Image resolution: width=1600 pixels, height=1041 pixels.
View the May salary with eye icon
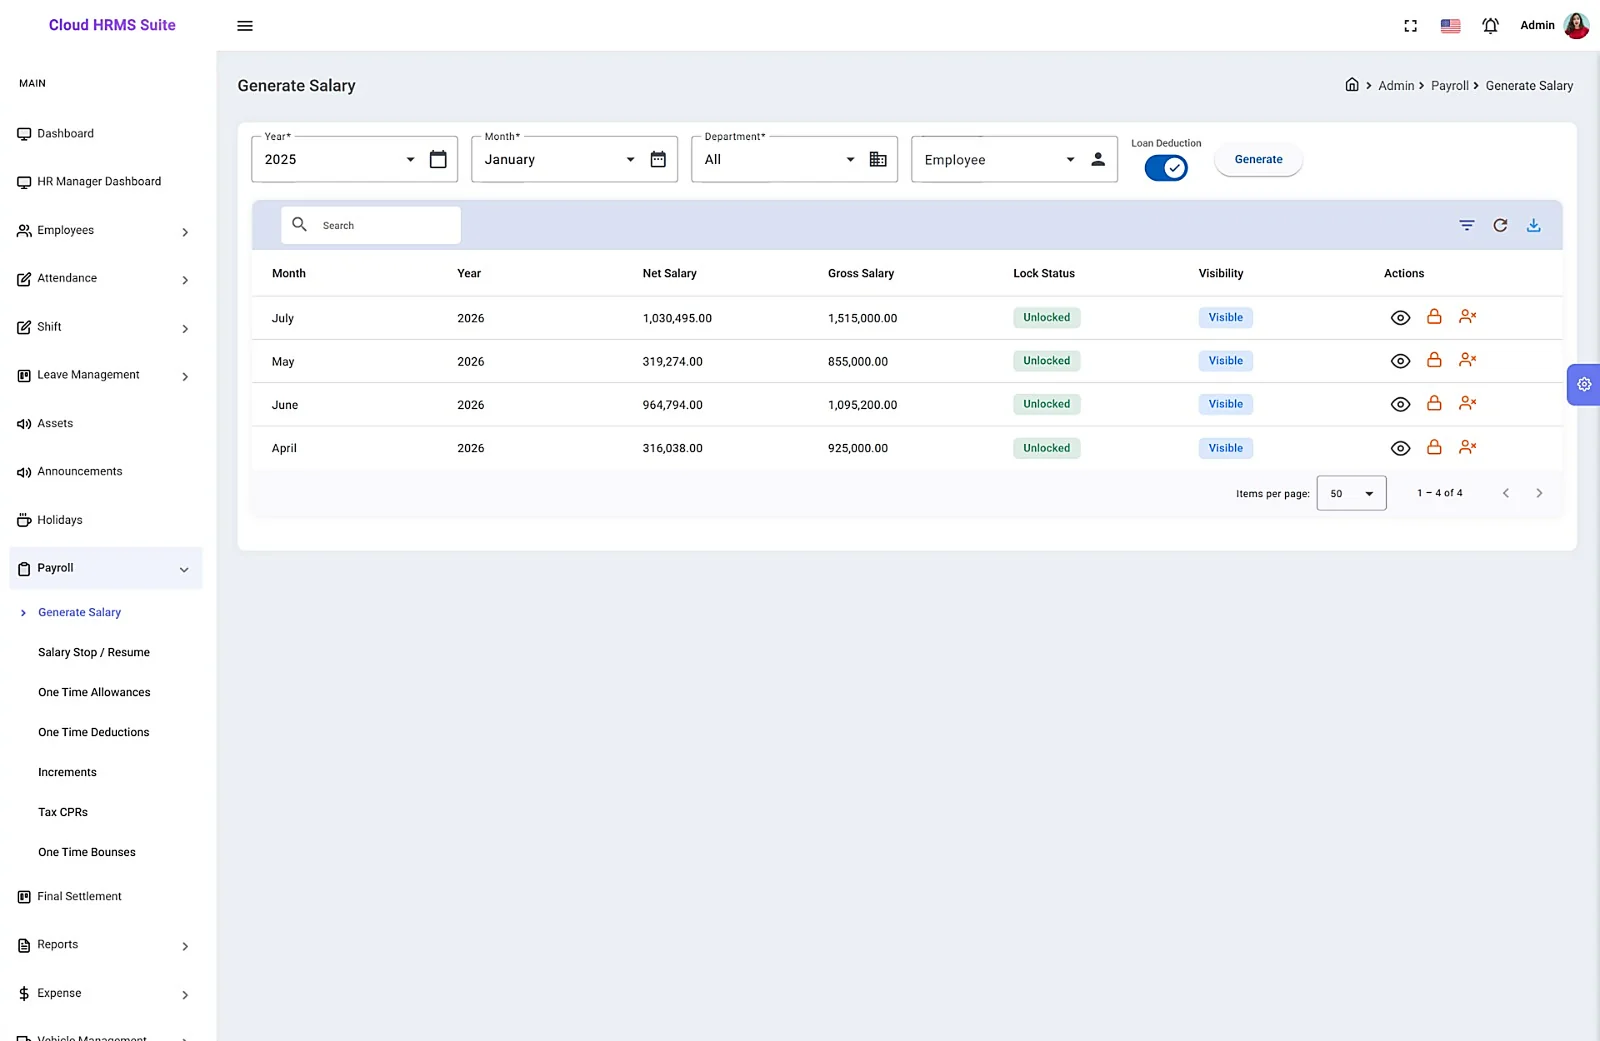coord(1400,361)
